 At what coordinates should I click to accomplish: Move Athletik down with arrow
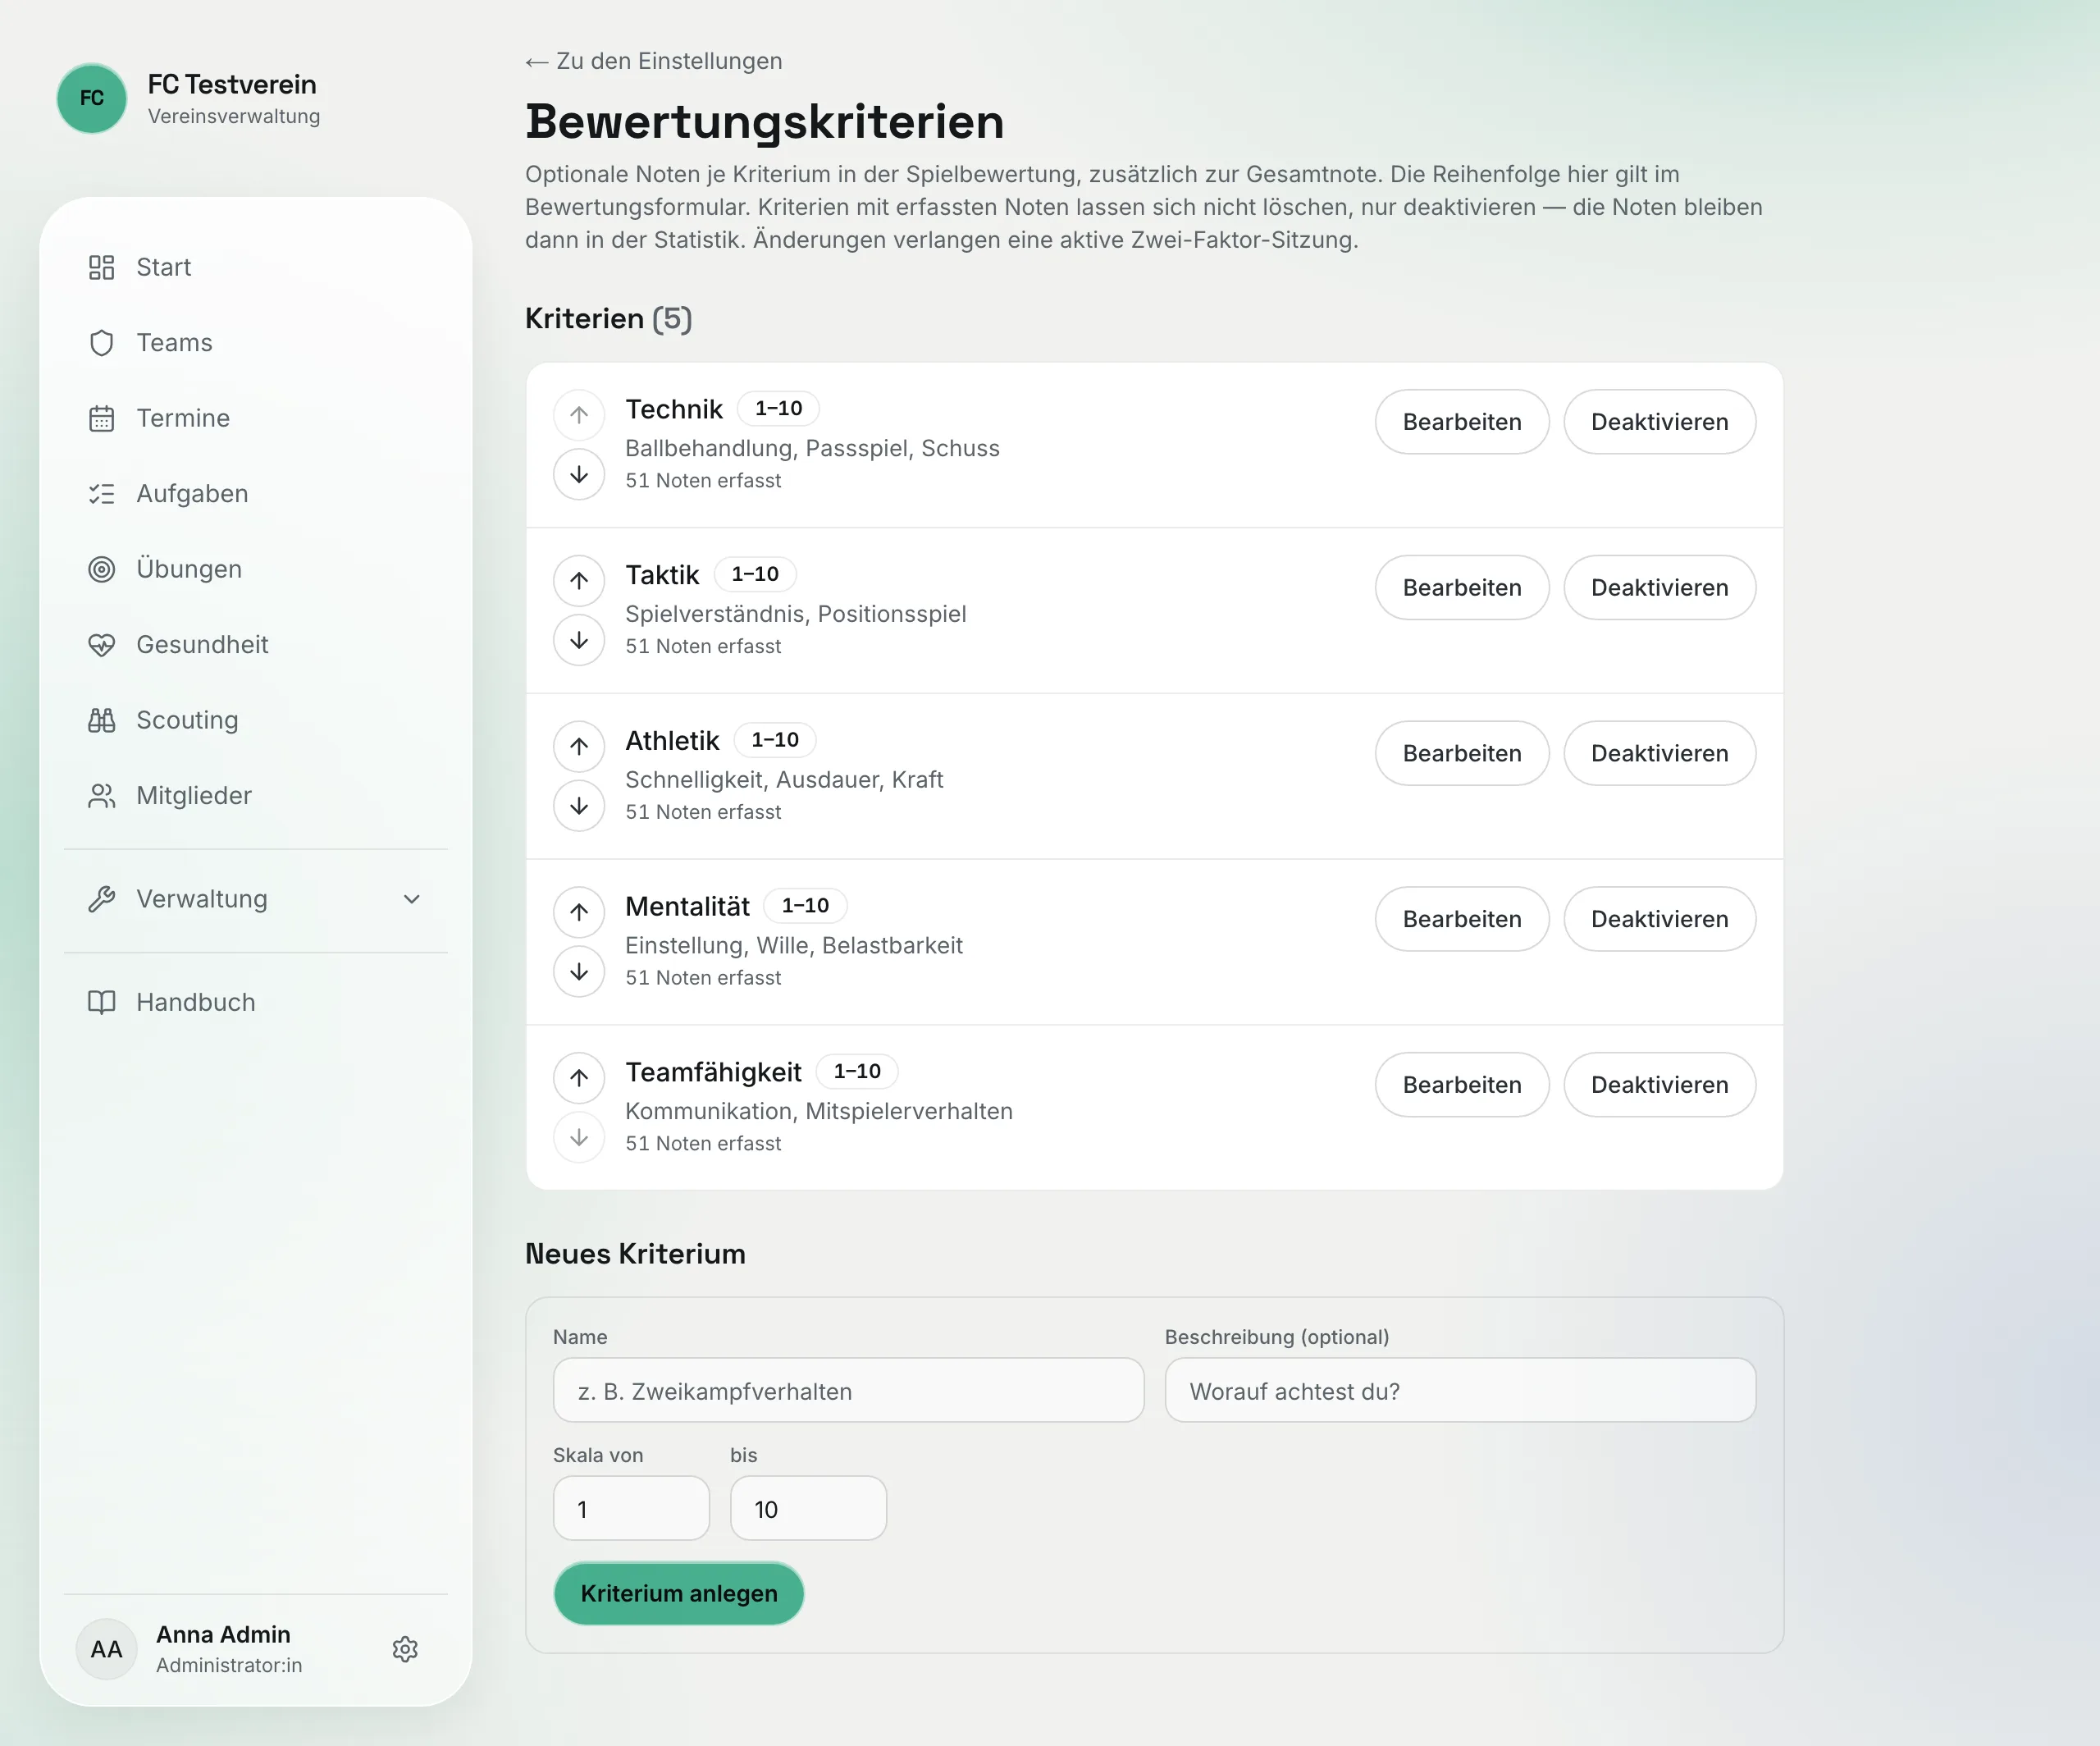[579, 806]
